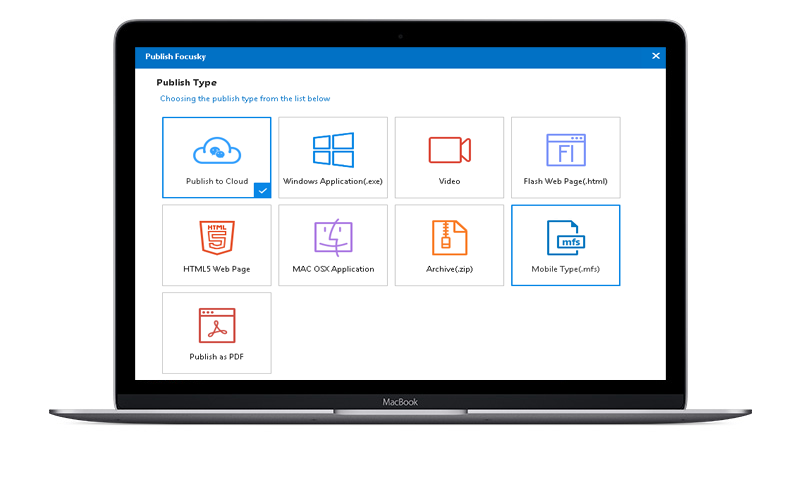Screen dimensions: 800x500
Task: Click the 'Mobile Type(.mfs)' label
Action: [565, 269]
